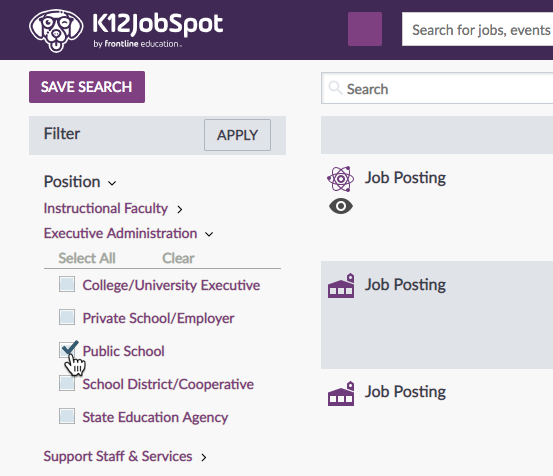Click the eye viewed icon under first posting
Image resolution: width=553 pixels, height=476 pixels.
click(x=341, y=206)
